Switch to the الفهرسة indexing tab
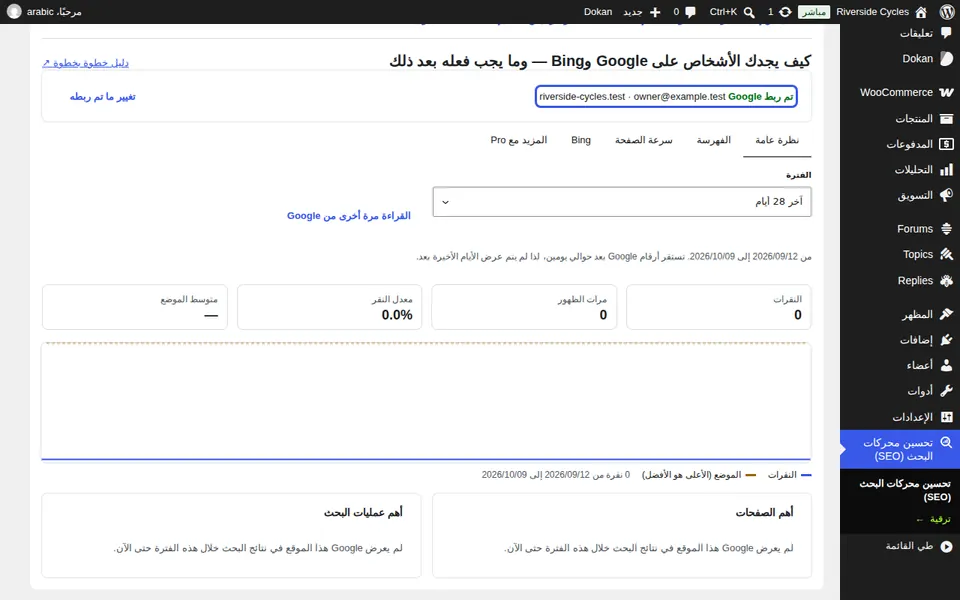This screenshot has height=600, width=960. point(714,140)
